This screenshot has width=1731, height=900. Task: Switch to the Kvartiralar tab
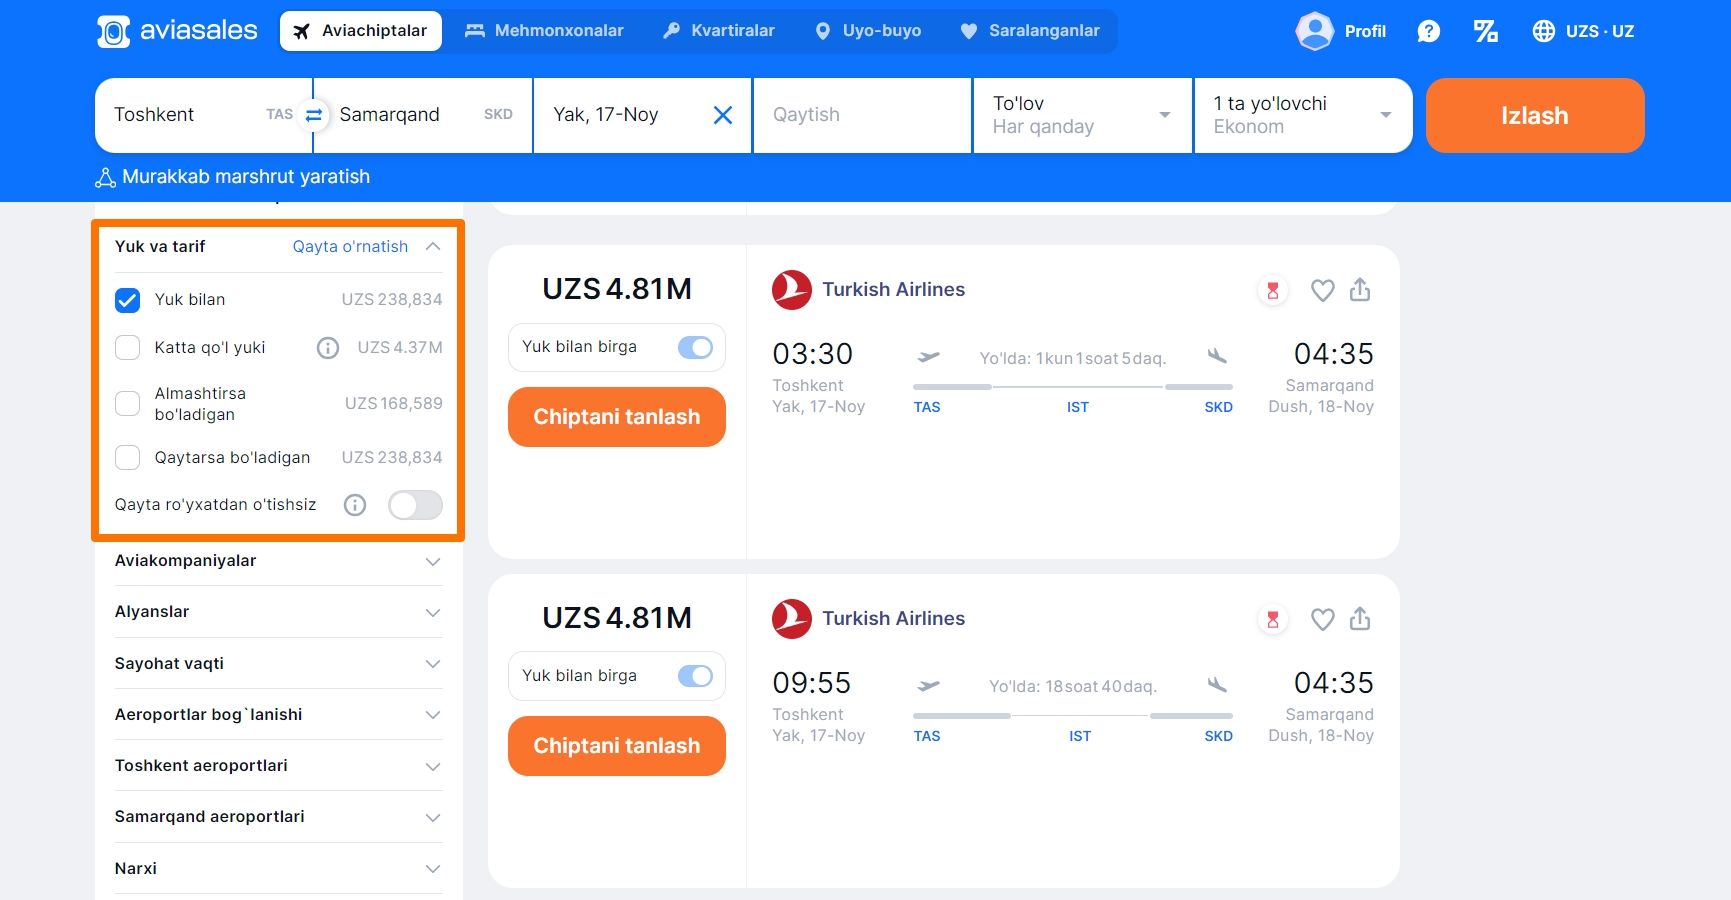pos(719,31)
